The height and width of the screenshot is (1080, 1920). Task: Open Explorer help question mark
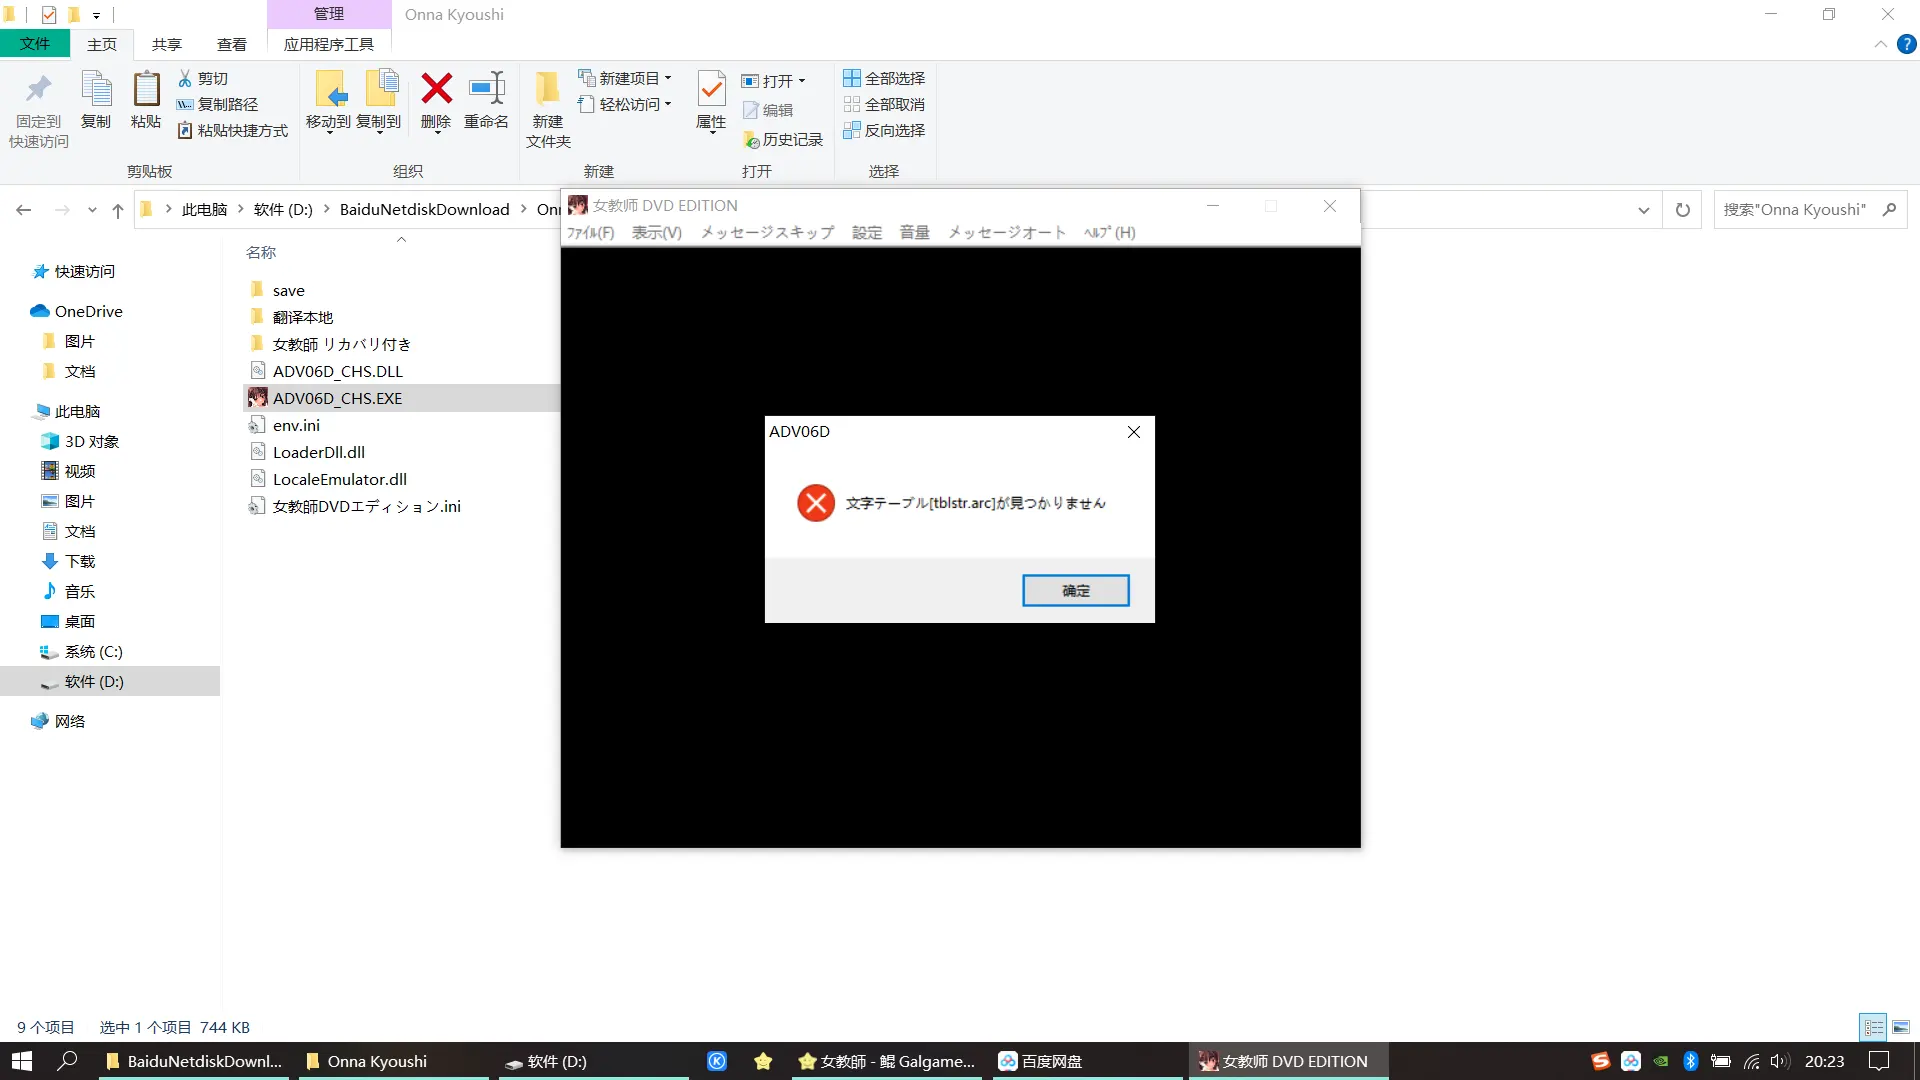(x=1907, y=44)
